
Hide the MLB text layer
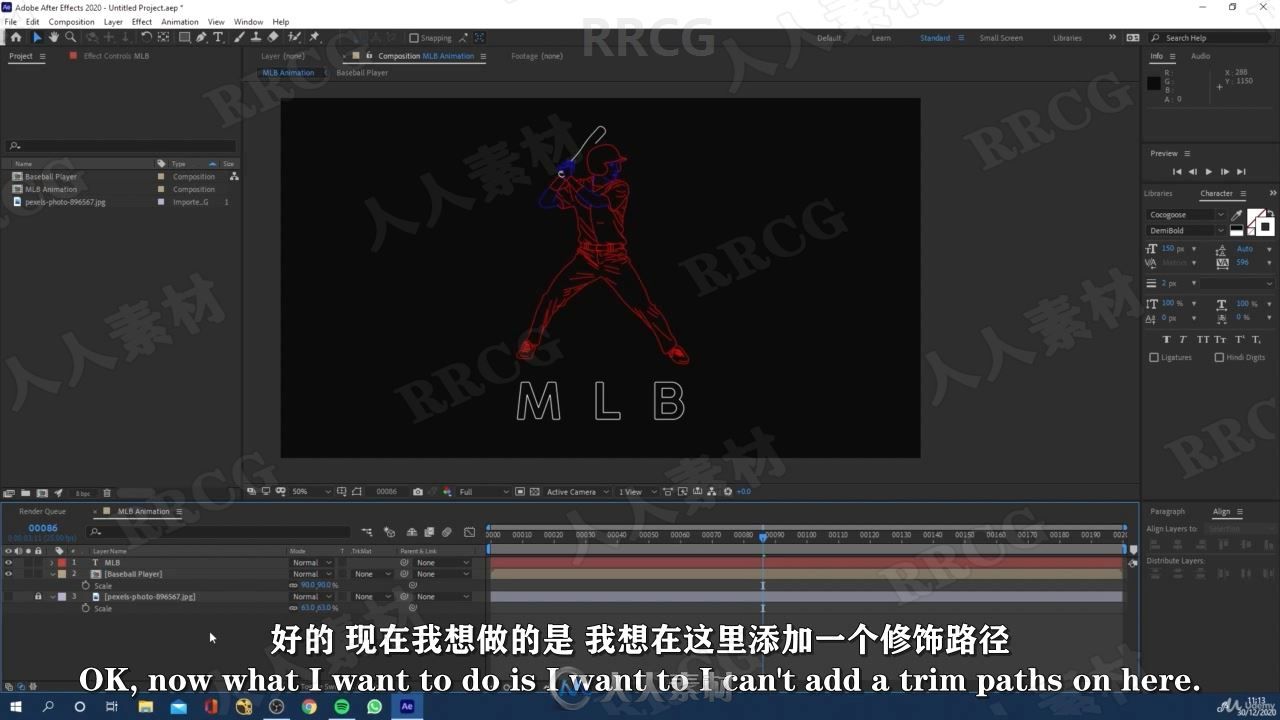[9, 562]
